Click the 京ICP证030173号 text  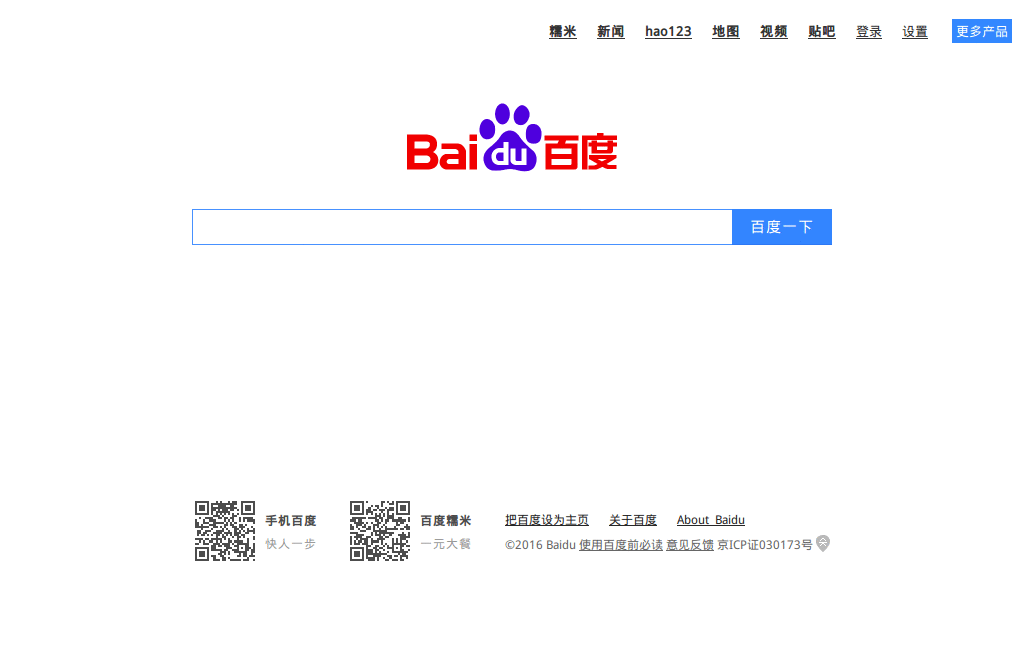(765, 544)
